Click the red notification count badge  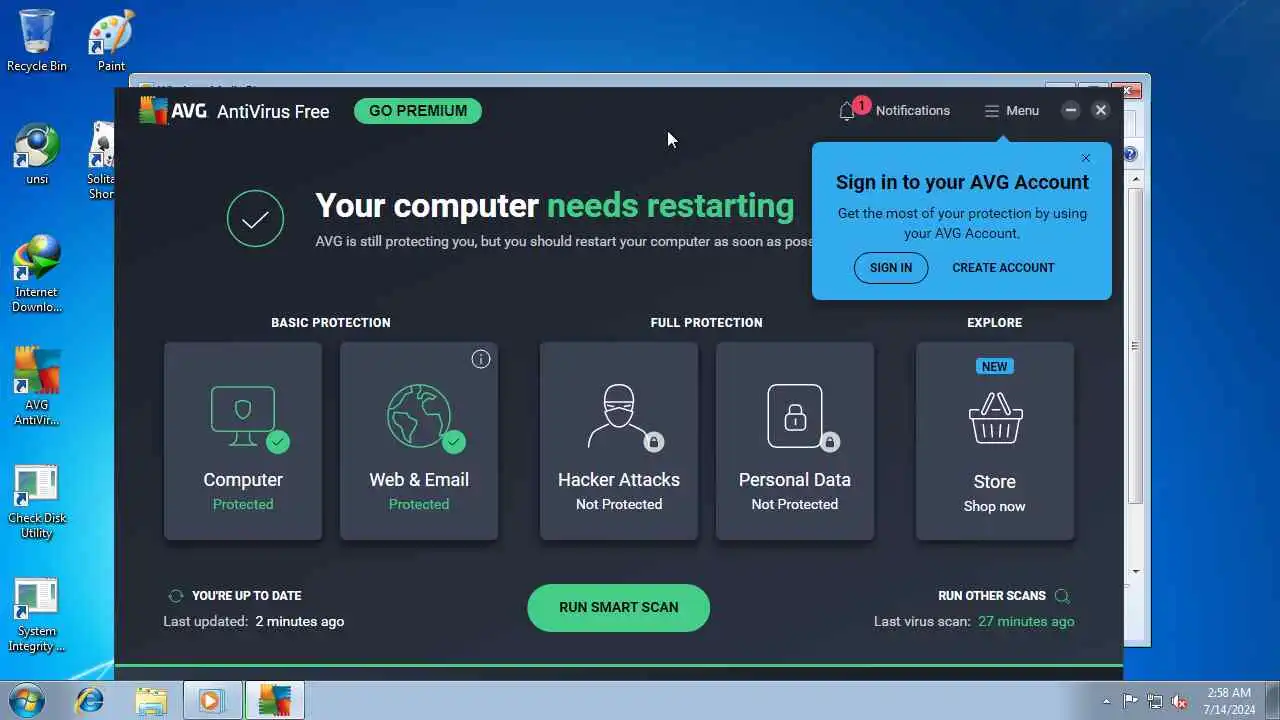pyautogui.click(x=861, y=104)
